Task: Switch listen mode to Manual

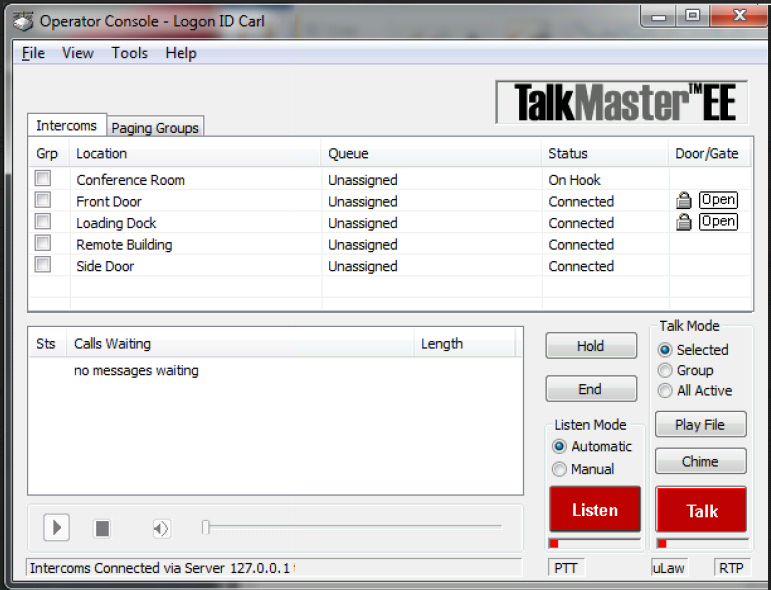Action: pyautogui.click(x=560, y=469)
